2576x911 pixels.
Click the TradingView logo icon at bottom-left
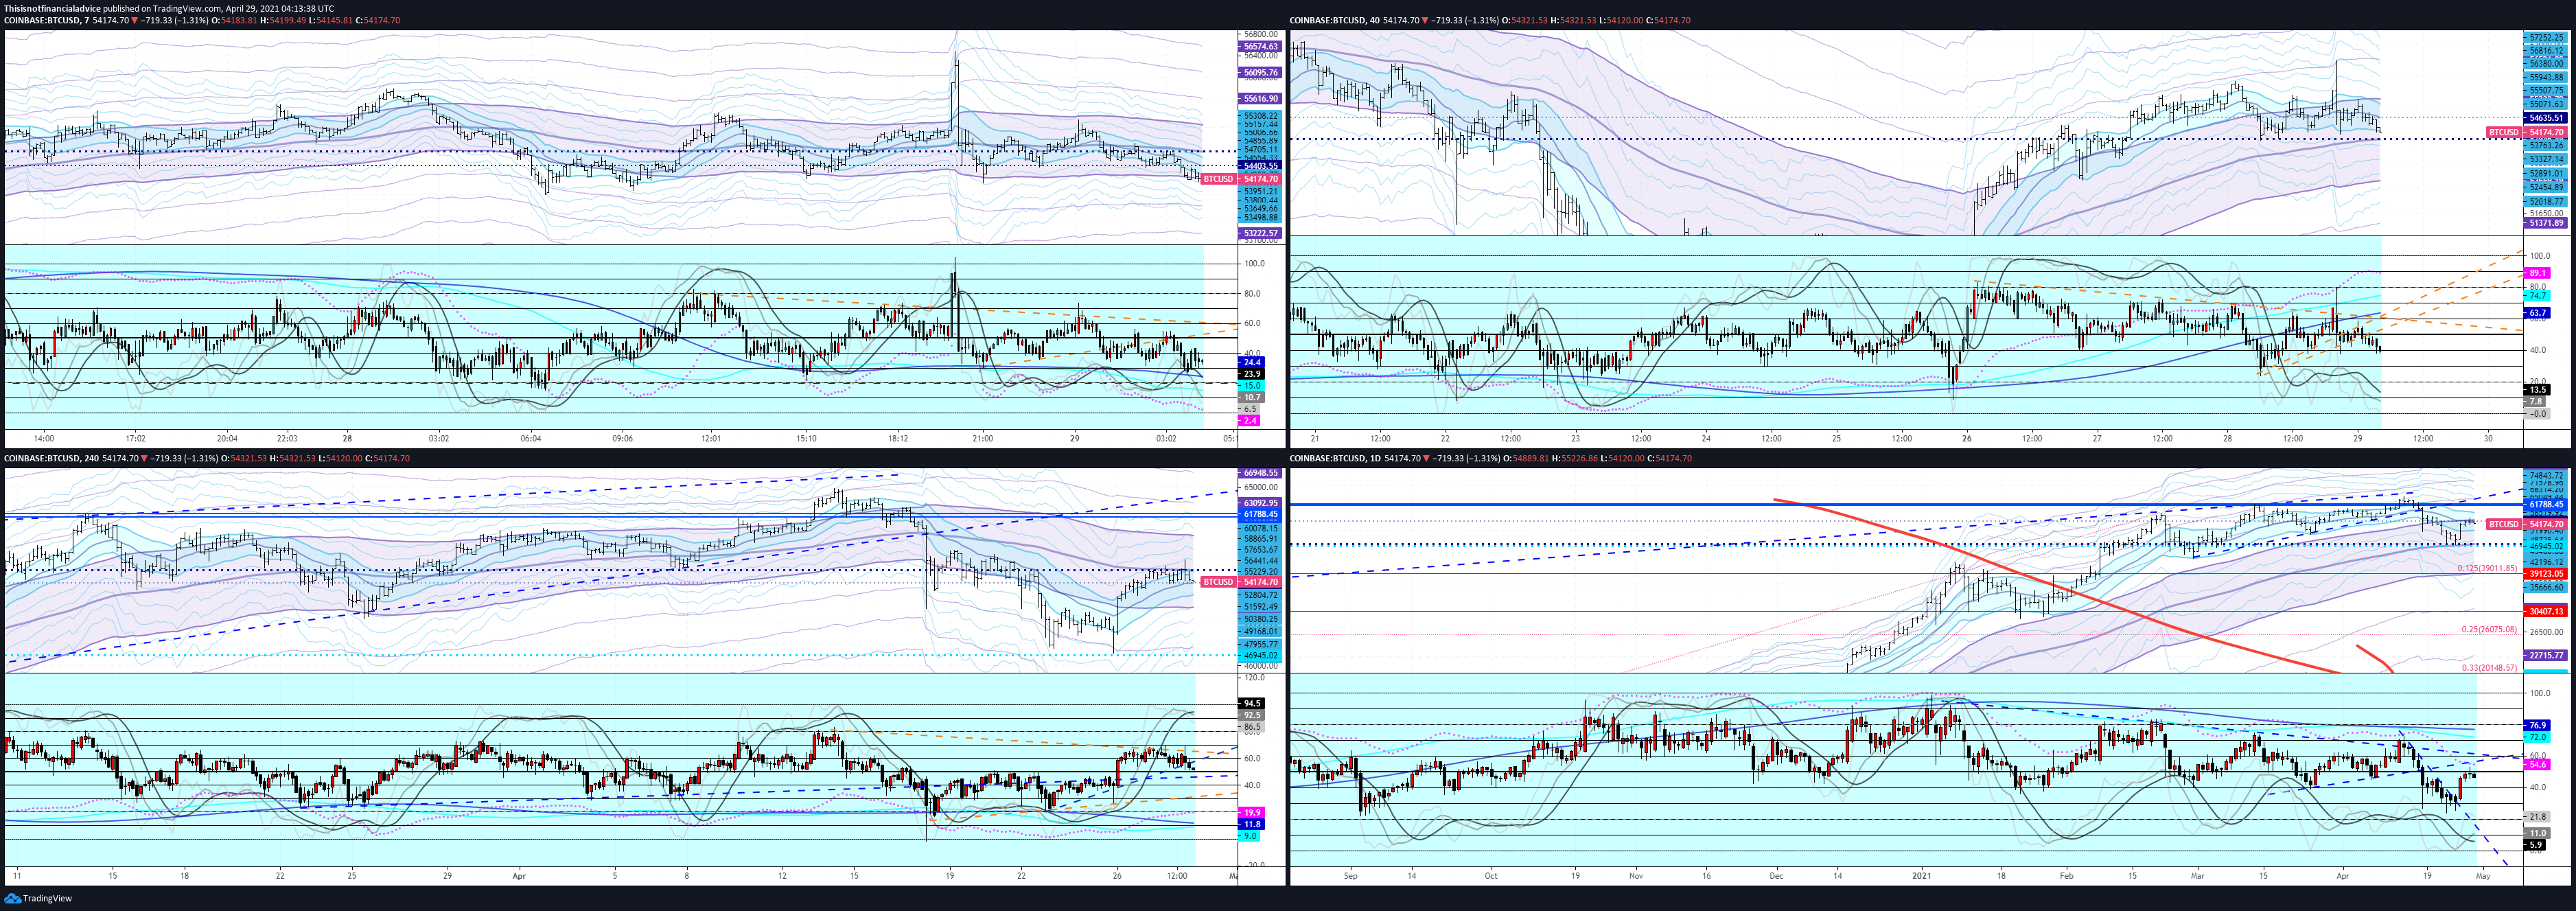12,898
